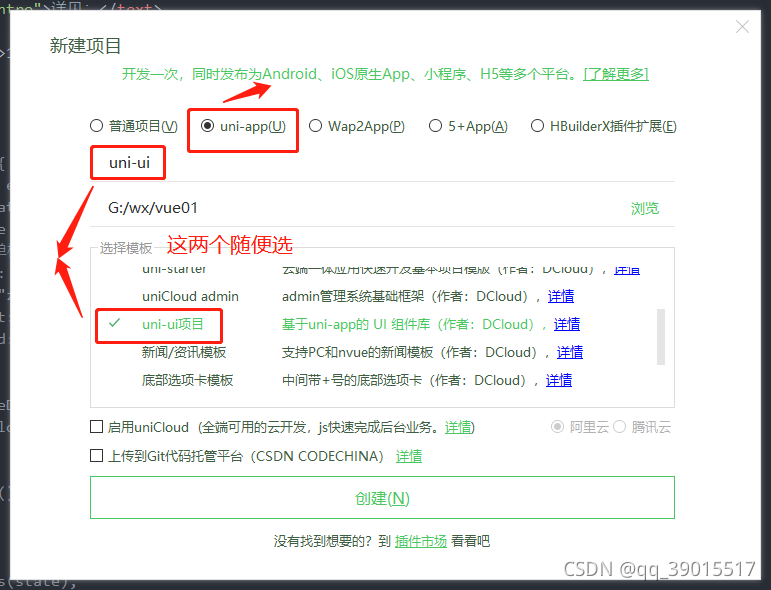The image size is (771, 590).
Task: Open 详情 link for 底部选项卡模板
Action: (559, 381)
